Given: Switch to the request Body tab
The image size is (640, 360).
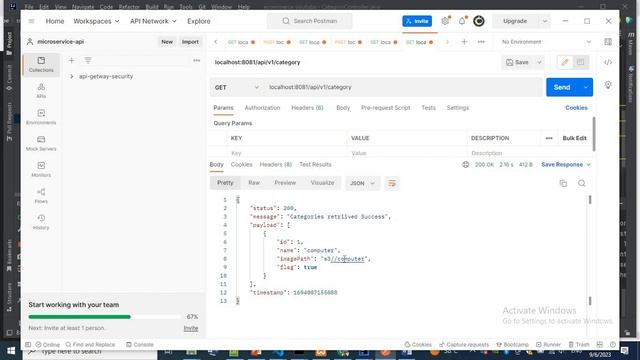Looking at the screenshot, I should (343, 108).
